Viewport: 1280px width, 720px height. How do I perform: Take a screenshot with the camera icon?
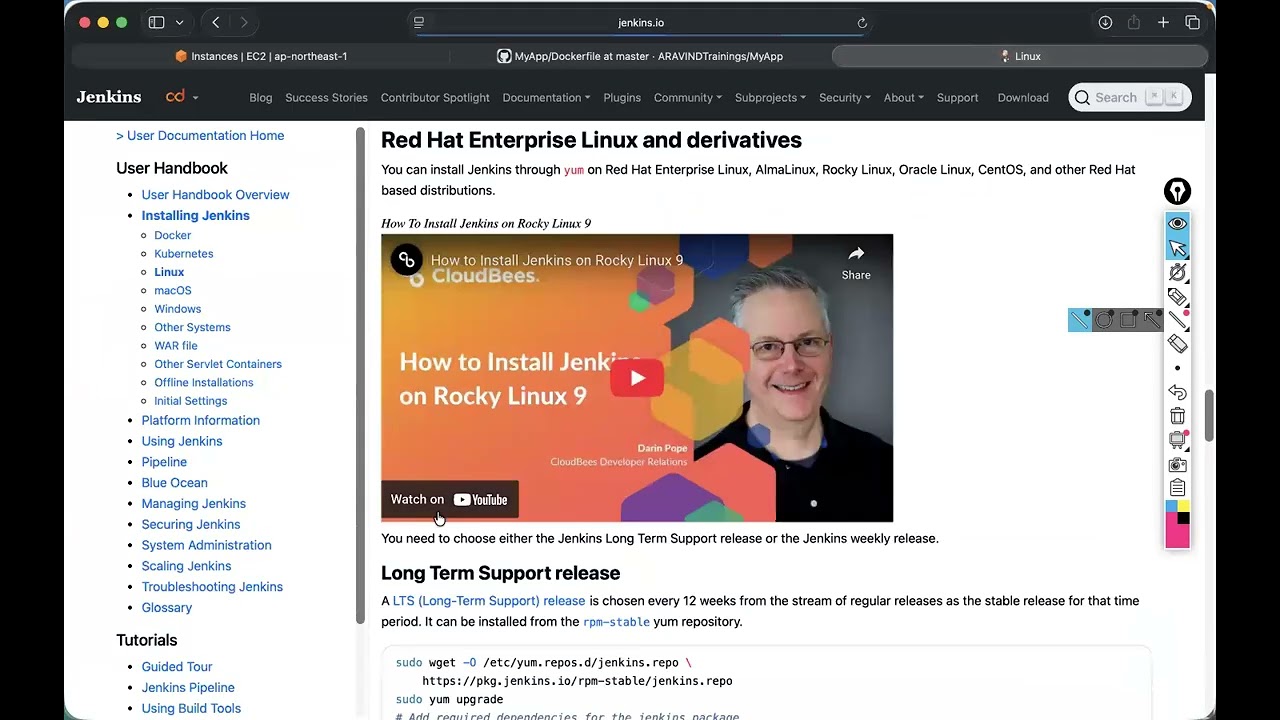tap(1177, 464)
